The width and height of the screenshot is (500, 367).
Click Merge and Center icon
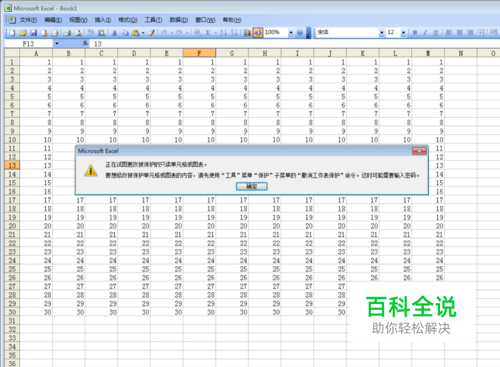click(x=481, y=33)
